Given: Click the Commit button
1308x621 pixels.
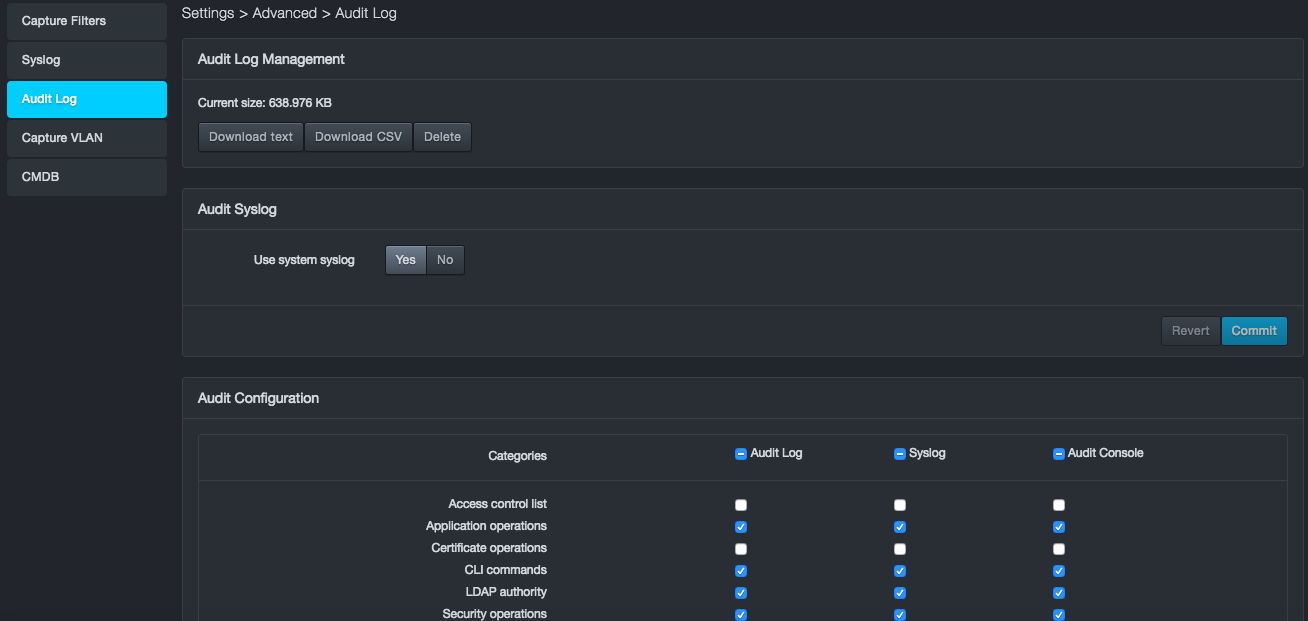Looking at the screenshot, I should tap(1254, 331).
